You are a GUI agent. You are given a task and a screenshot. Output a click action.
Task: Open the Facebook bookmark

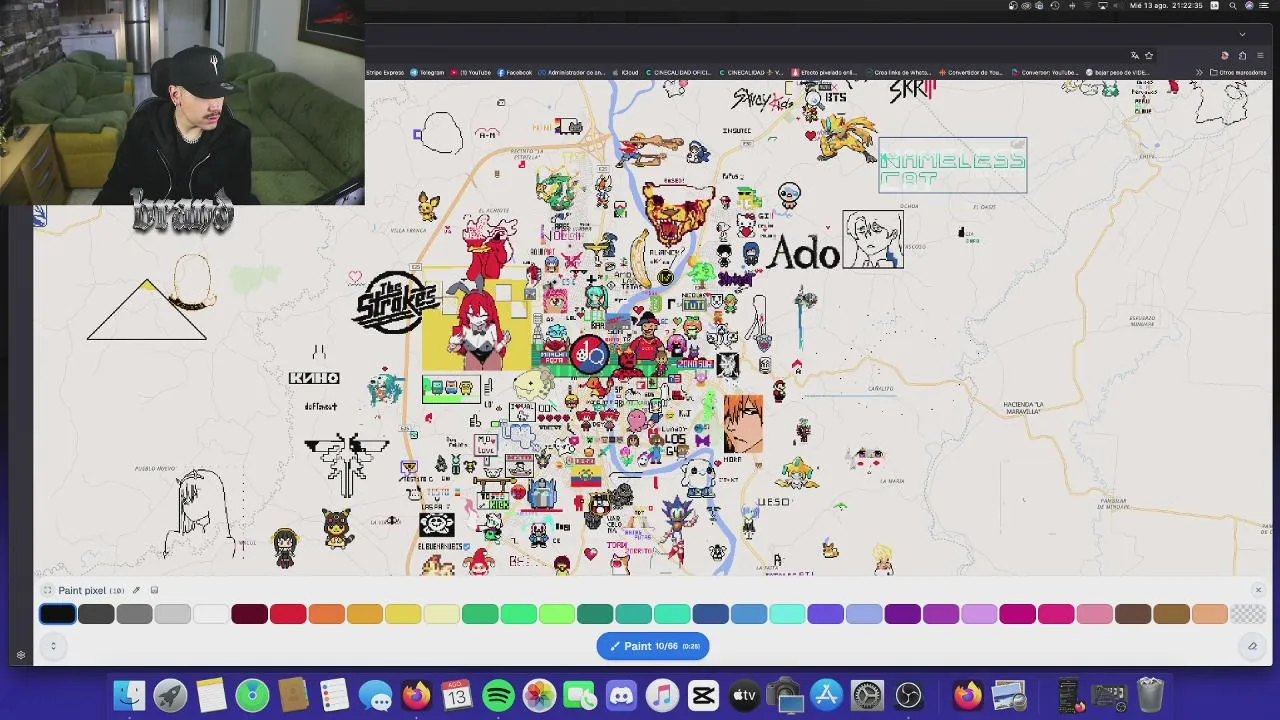pos(514,72)
